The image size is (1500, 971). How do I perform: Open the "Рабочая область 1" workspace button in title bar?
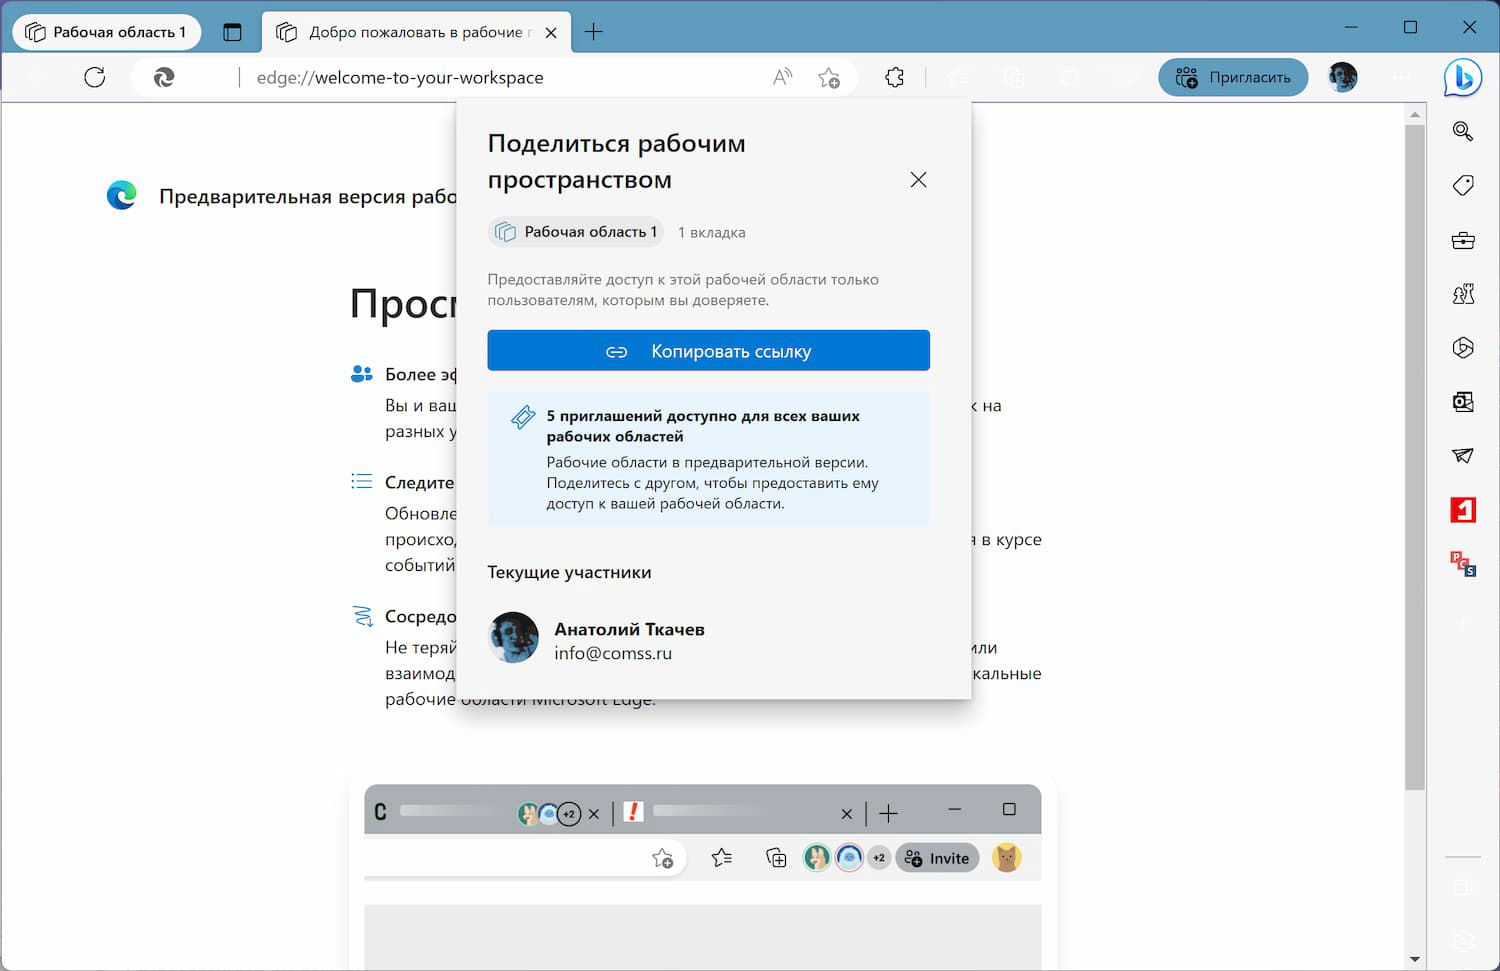pyautogui.click(x=106, y=32)
